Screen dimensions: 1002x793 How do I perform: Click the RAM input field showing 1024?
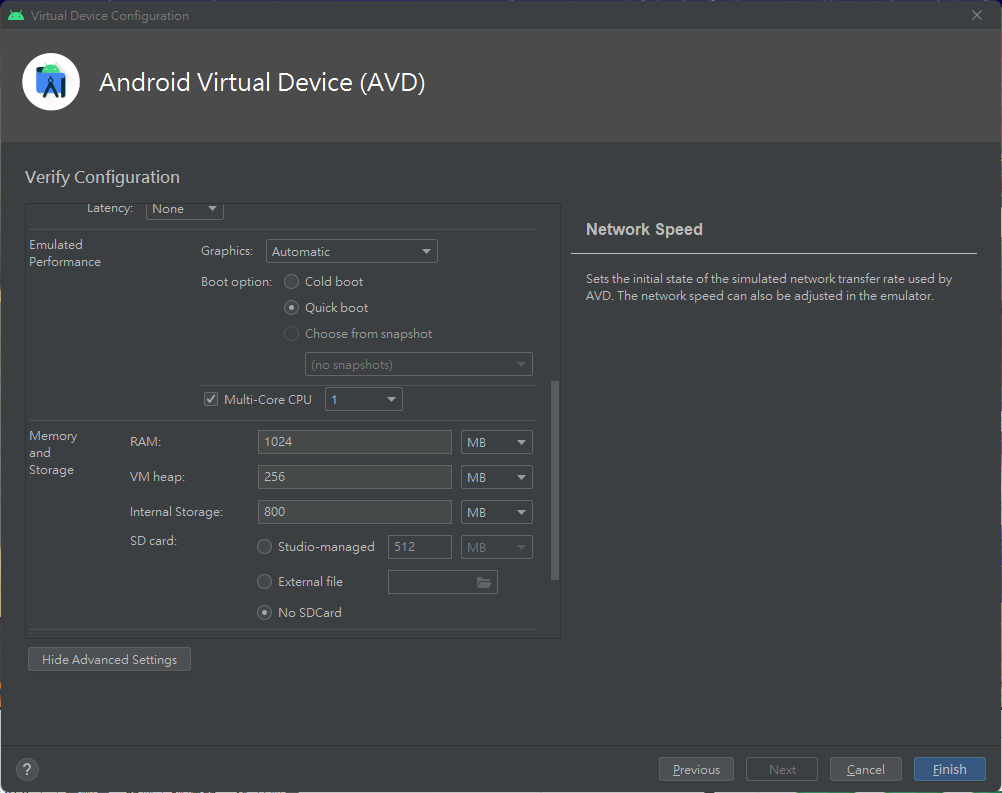tap(355, 442)
